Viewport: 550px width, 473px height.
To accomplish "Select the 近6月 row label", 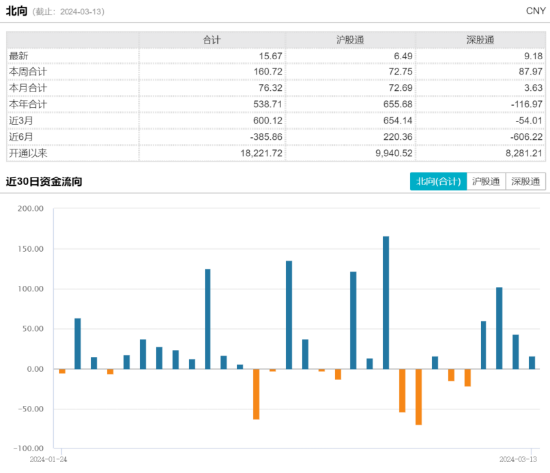I will pyautogui.click(x=21, y=137).
